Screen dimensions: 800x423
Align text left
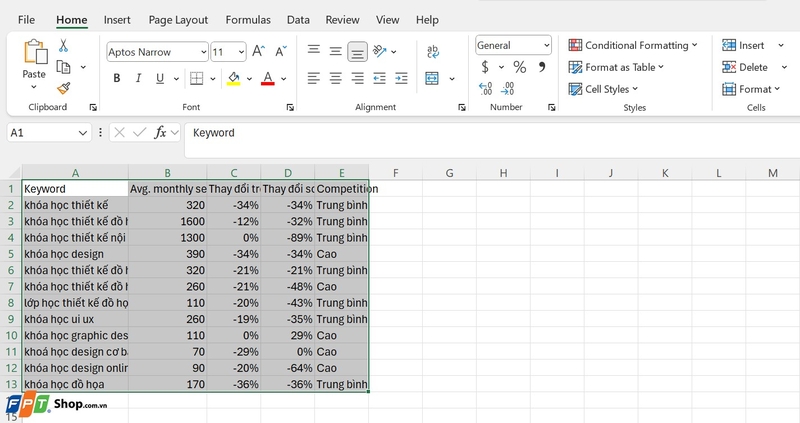point(314,79)
